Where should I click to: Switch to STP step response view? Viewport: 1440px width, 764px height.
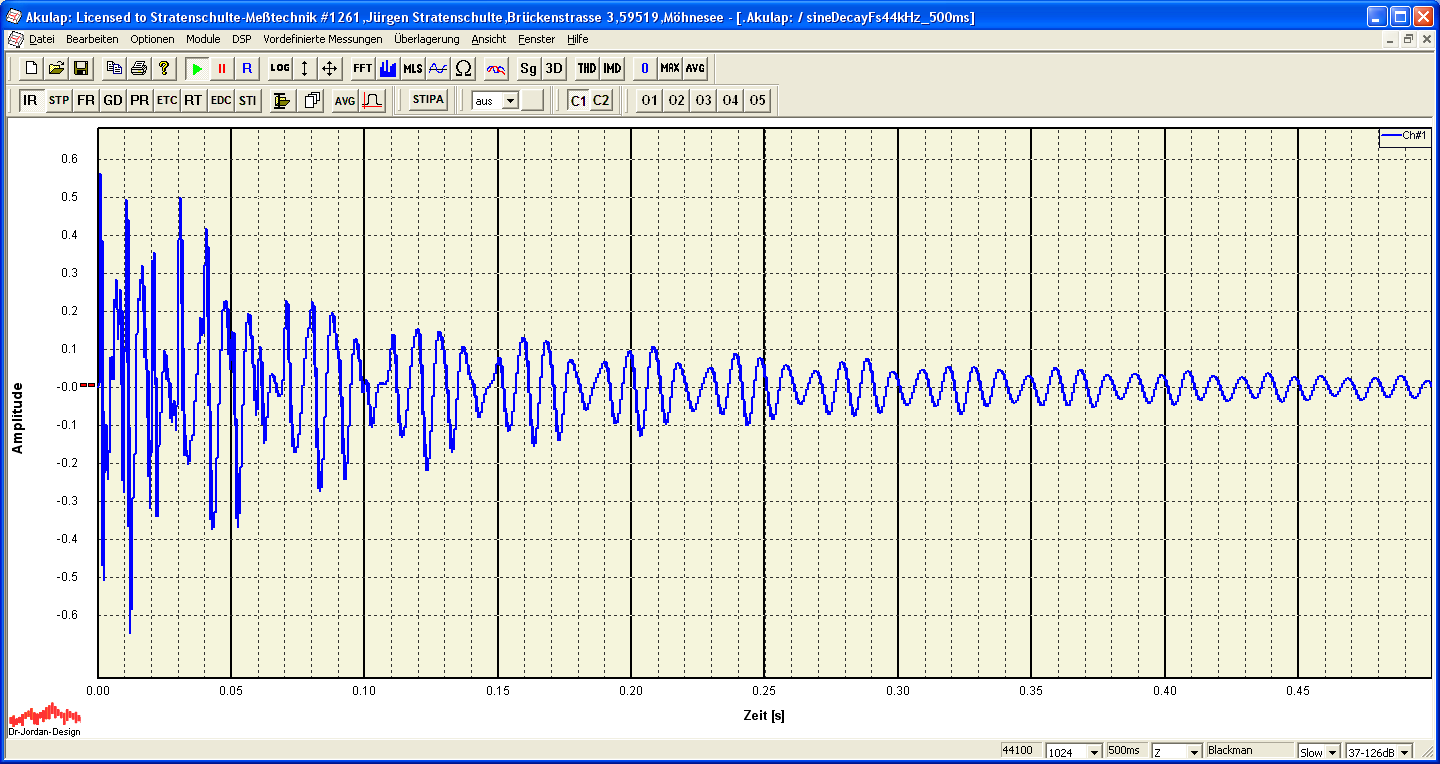click(59, 101)
